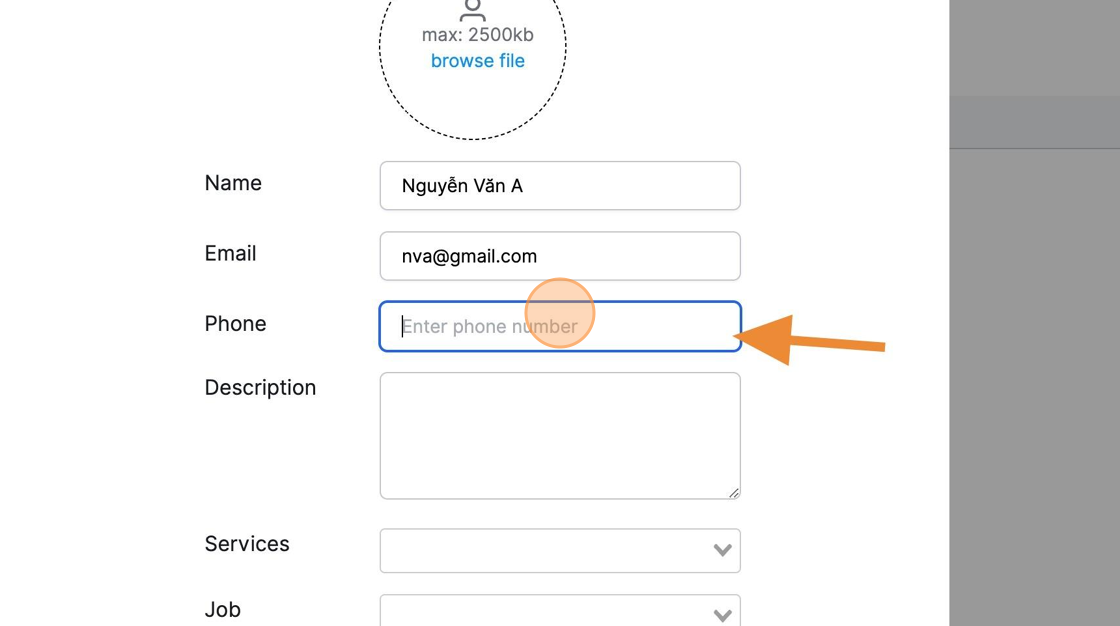Click the Job label
Image resolution: width=1120 pixels, height=626 pixels.
click(x=222, y=610)
